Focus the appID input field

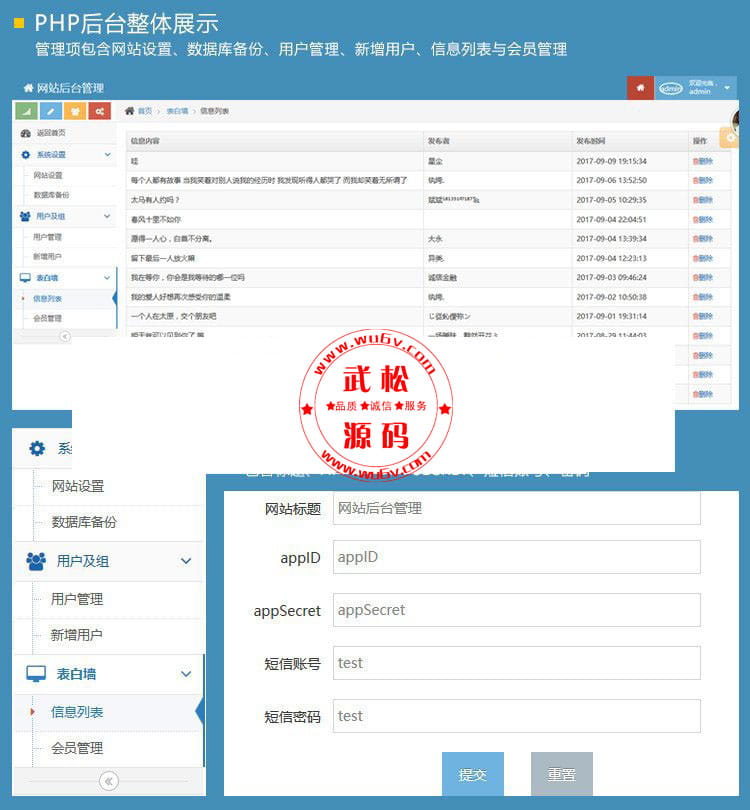[x=517, y=557]
